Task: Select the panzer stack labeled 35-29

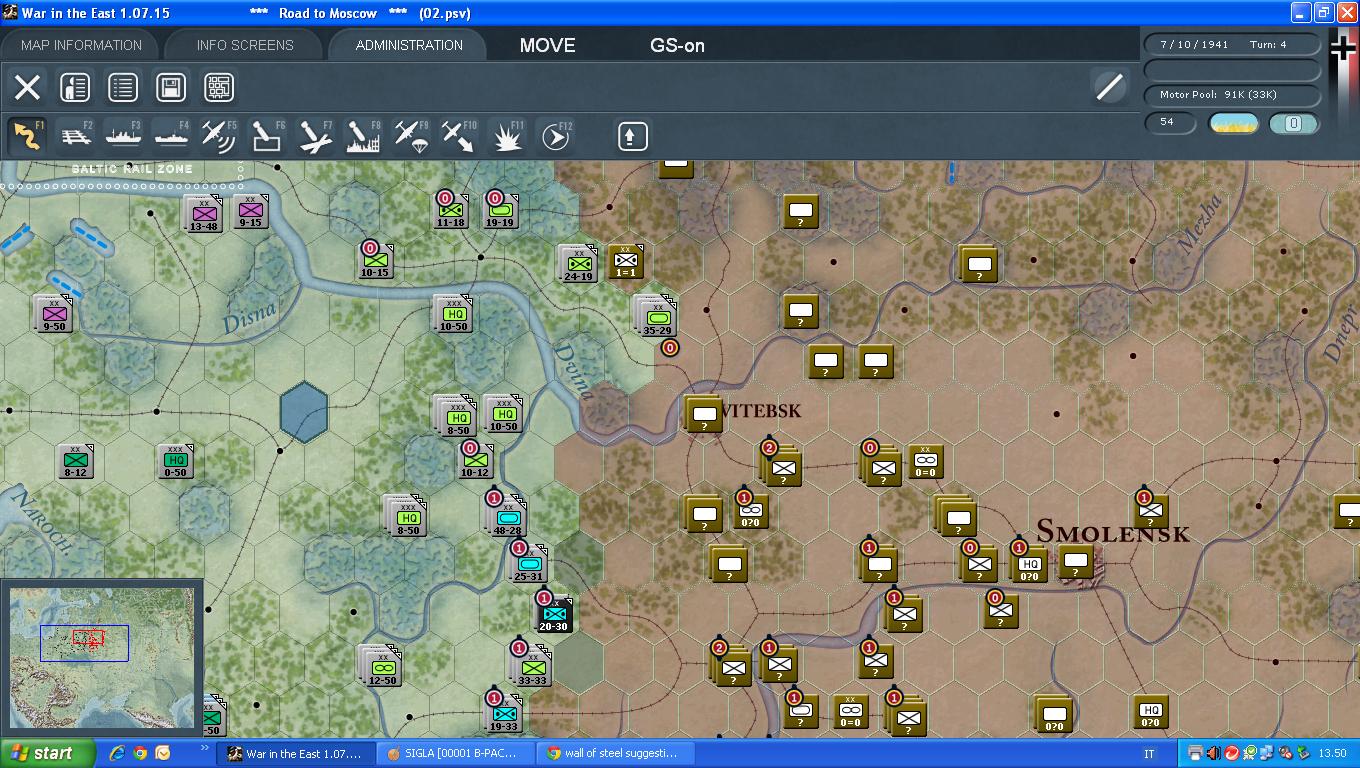Action: 655,315
